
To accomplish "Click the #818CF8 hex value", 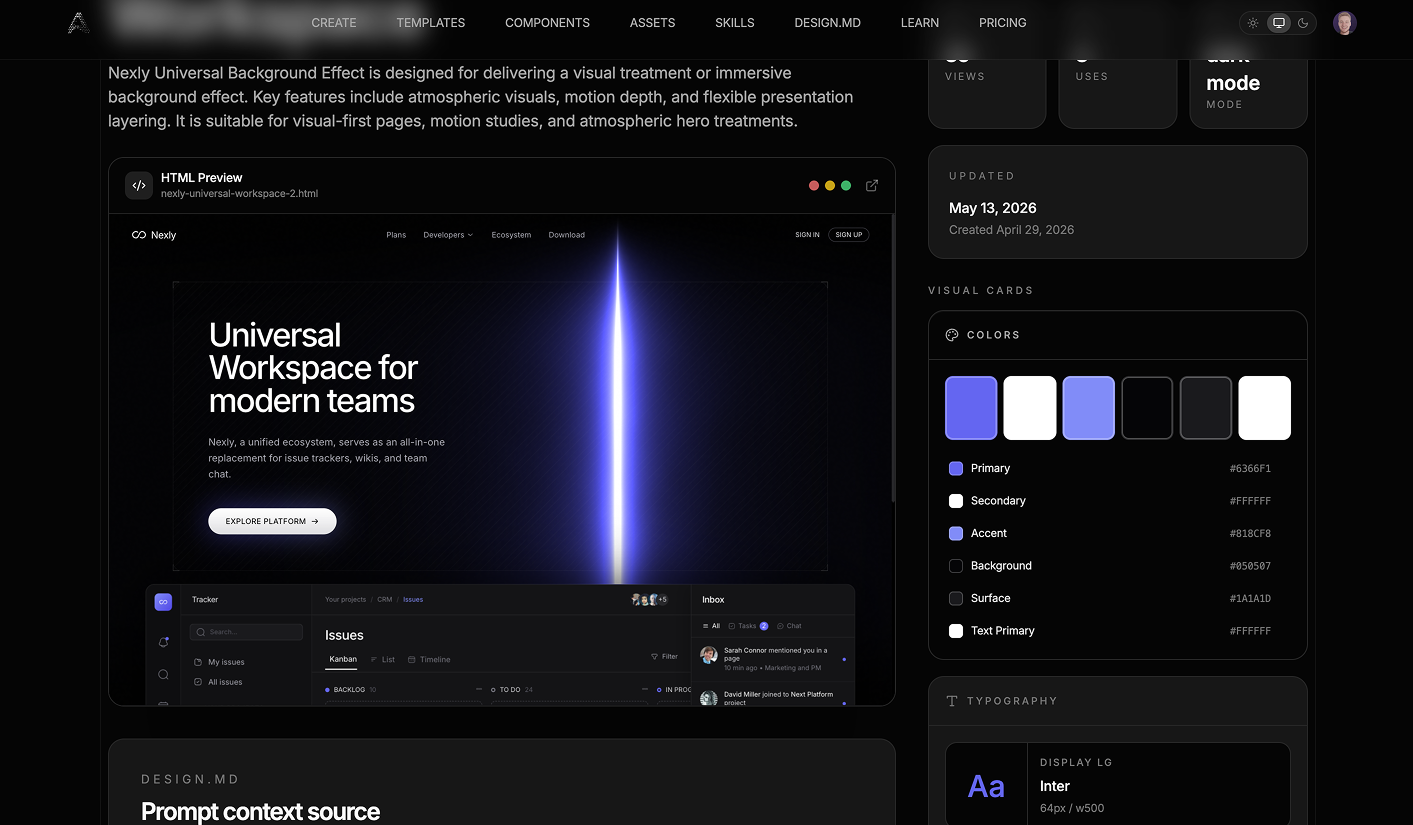I will 1250,533.
